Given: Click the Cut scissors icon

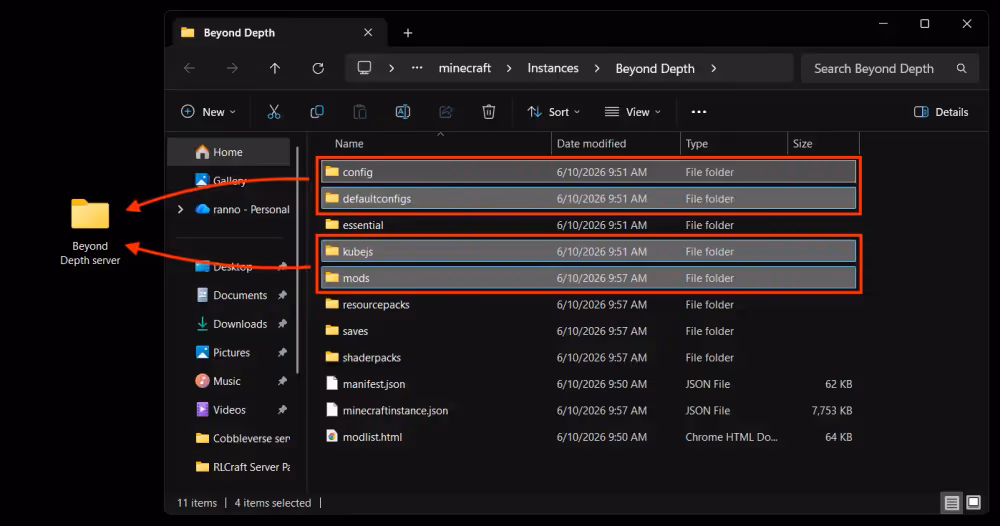Looking at the screenshot, I should pos(274,112).
